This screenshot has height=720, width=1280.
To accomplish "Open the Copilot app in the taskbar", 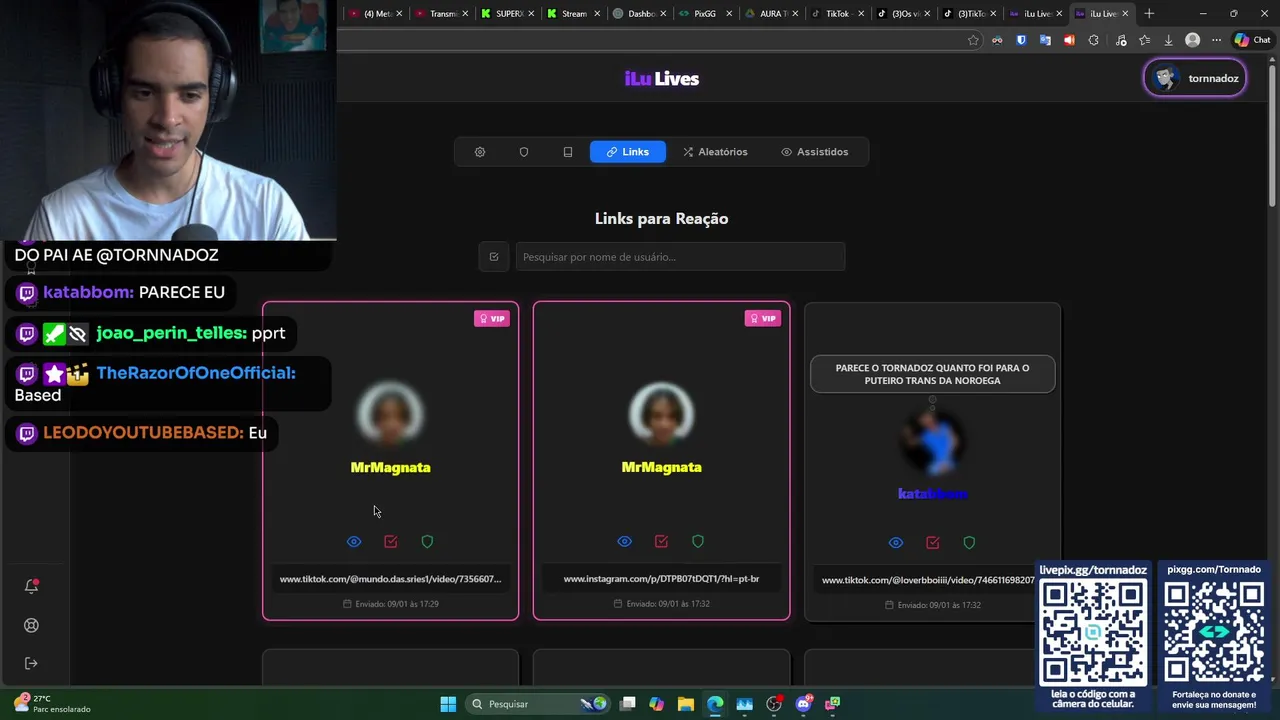I will (656, 704).
